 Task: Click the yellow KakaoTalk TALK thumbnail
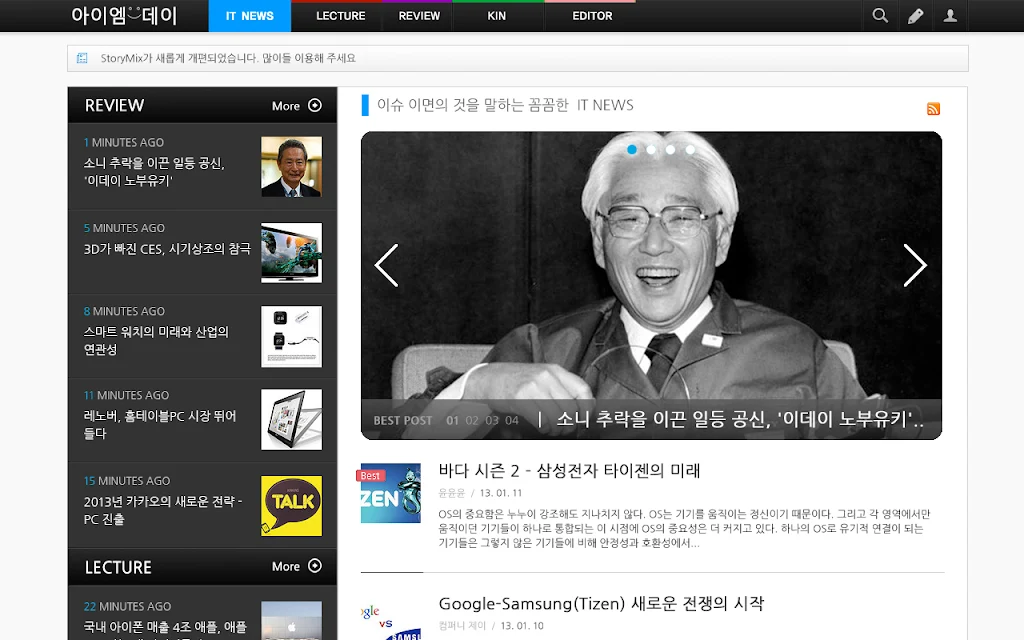pyautogui.click(x=291, y=505)
